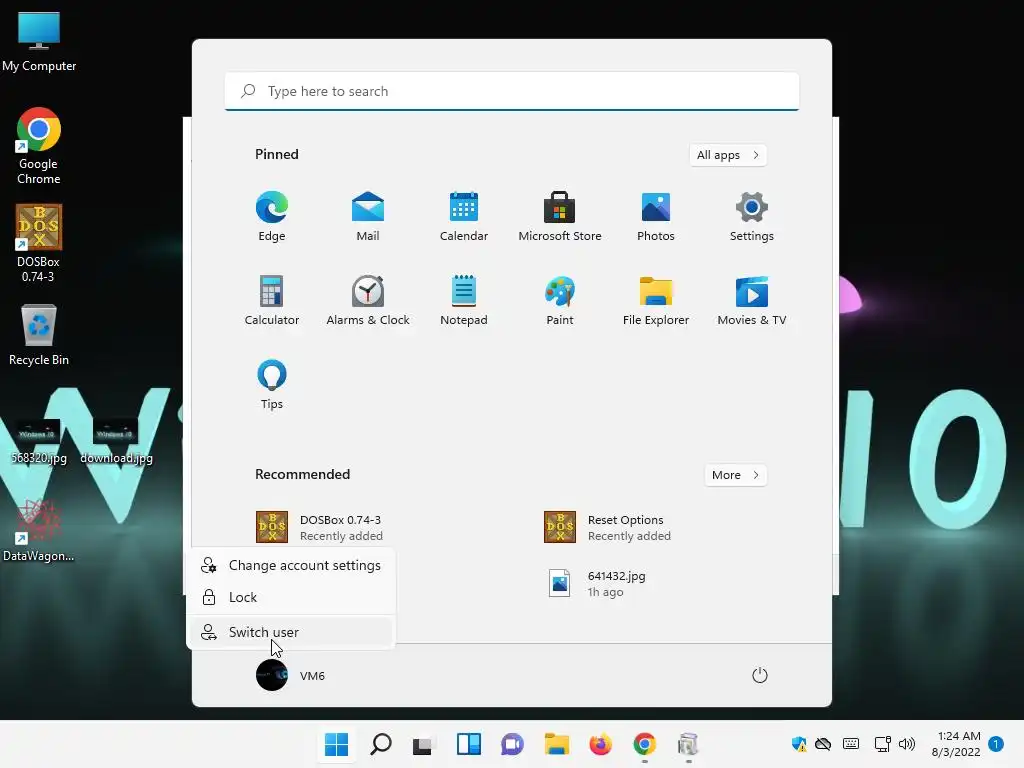Open the Mail pinned app

[368, 216]
